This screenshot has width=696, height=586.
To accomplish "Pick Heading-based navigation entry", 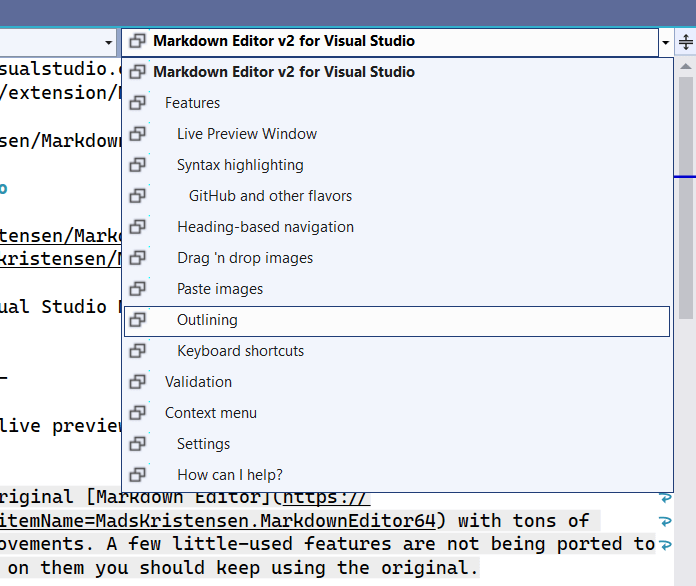I will click(x=397, y=227).
